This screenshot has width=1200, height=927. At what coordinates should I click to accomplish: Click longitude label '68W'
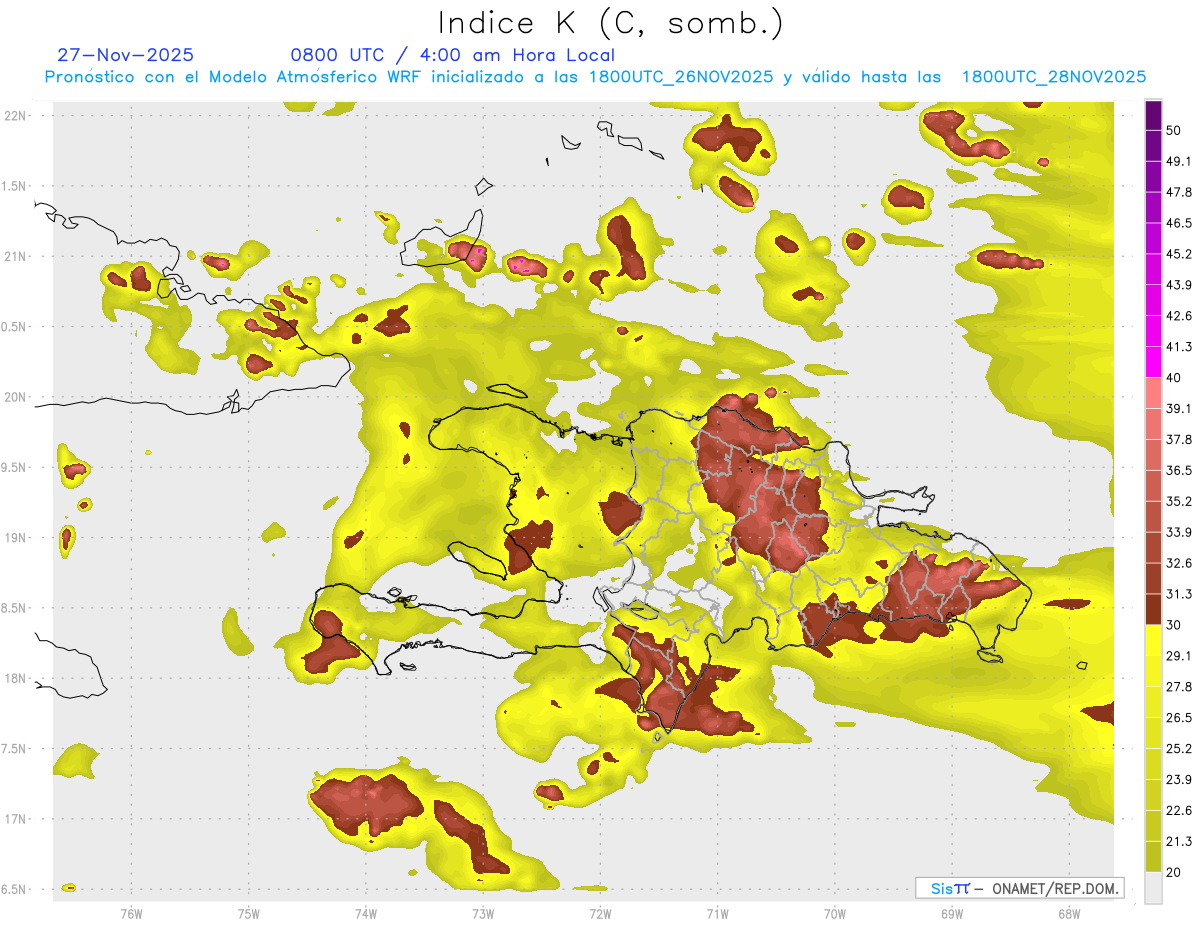(x=1069, y=914)
